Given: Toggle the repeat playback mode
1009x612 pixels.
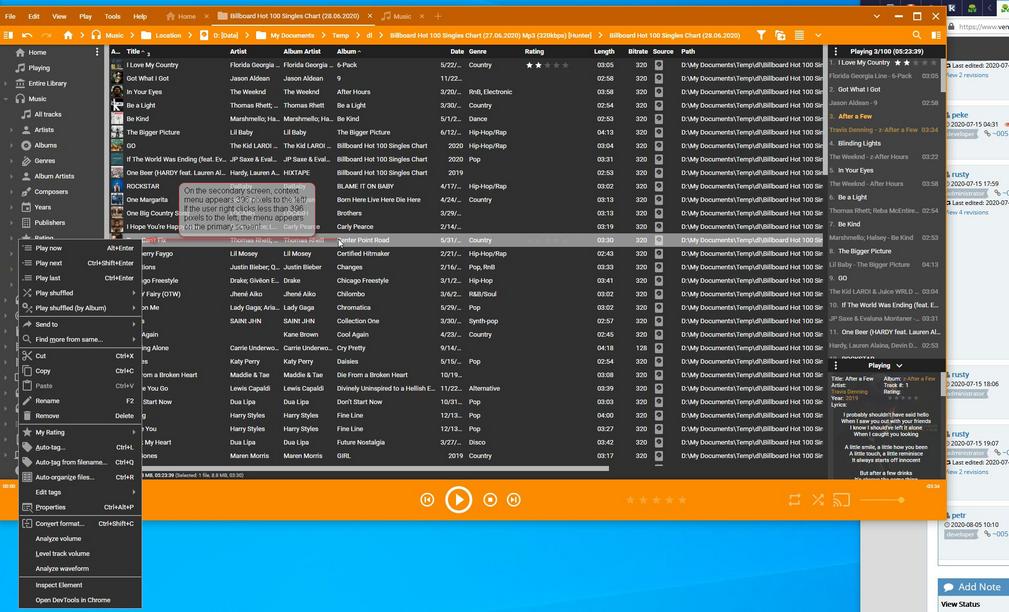Looking at the screenshot, I should (x=794, y=499).
